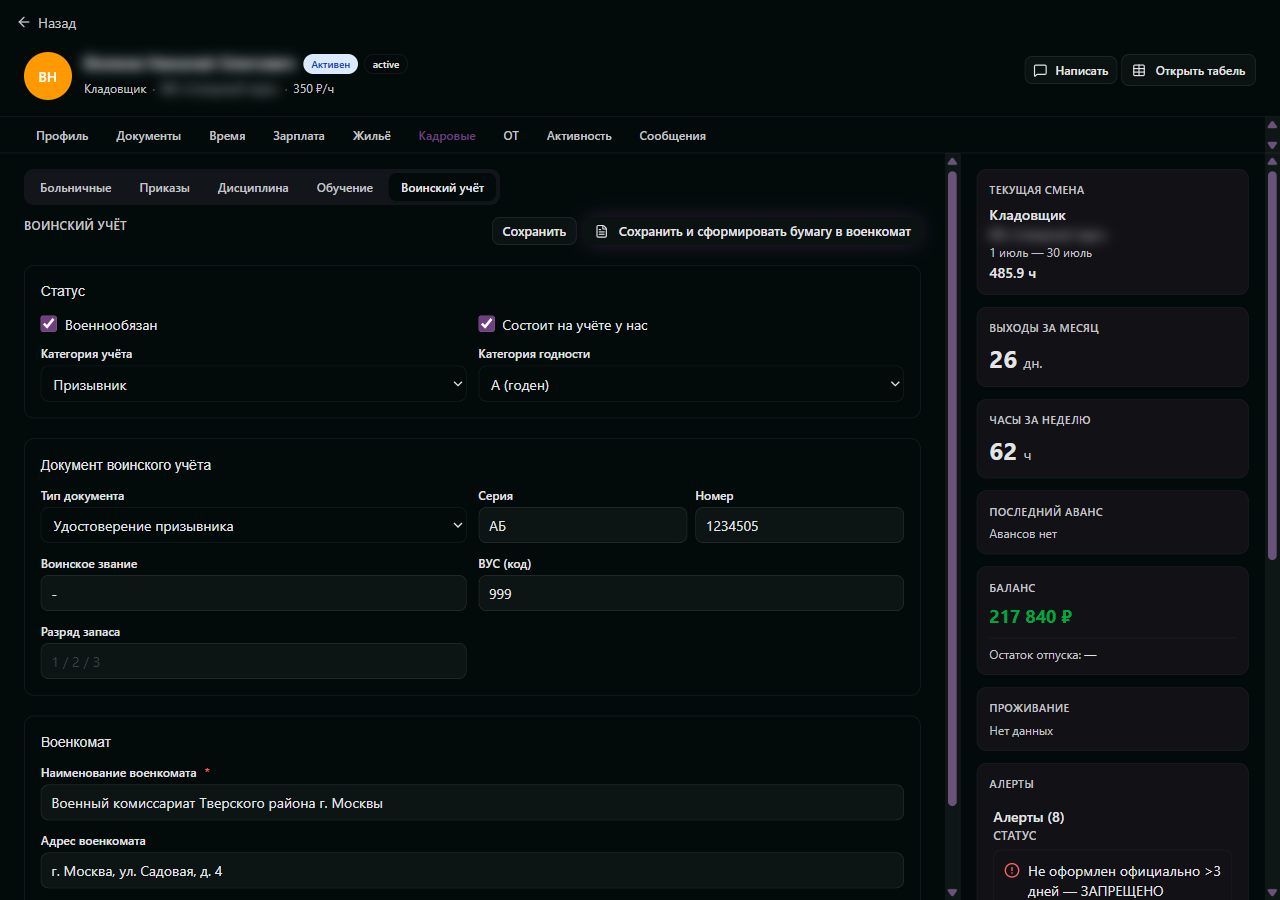The image size is (1280, 900).
Task: Switch to the Документы tab
Action: (149, 136)
